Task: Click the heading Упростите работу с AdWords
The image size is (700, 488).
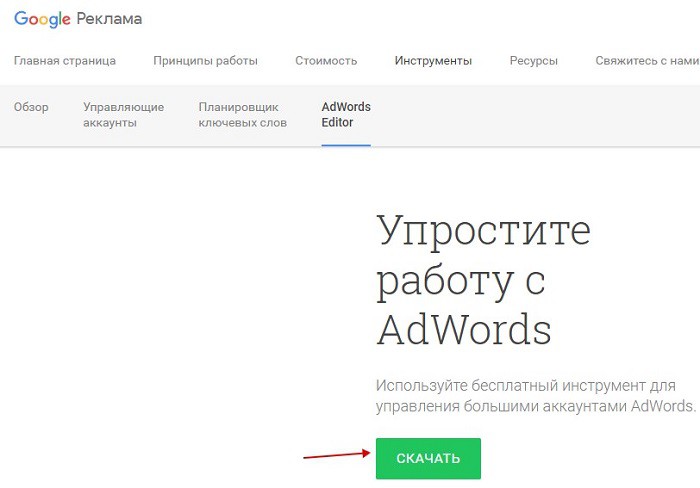Action: click(484, 280)
